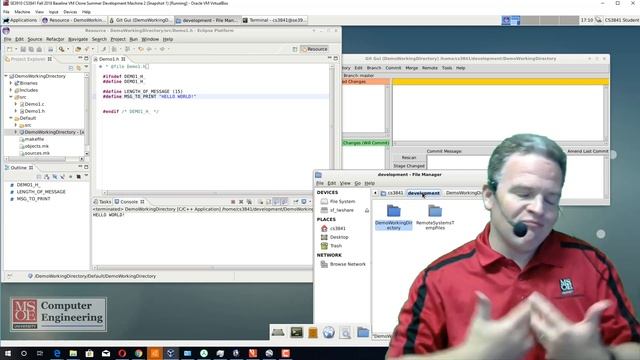Image resolution: width=640 pixels, height=360 pixels.
Task: Click the Terminate icon in Console toolbar
Action: 233,202
